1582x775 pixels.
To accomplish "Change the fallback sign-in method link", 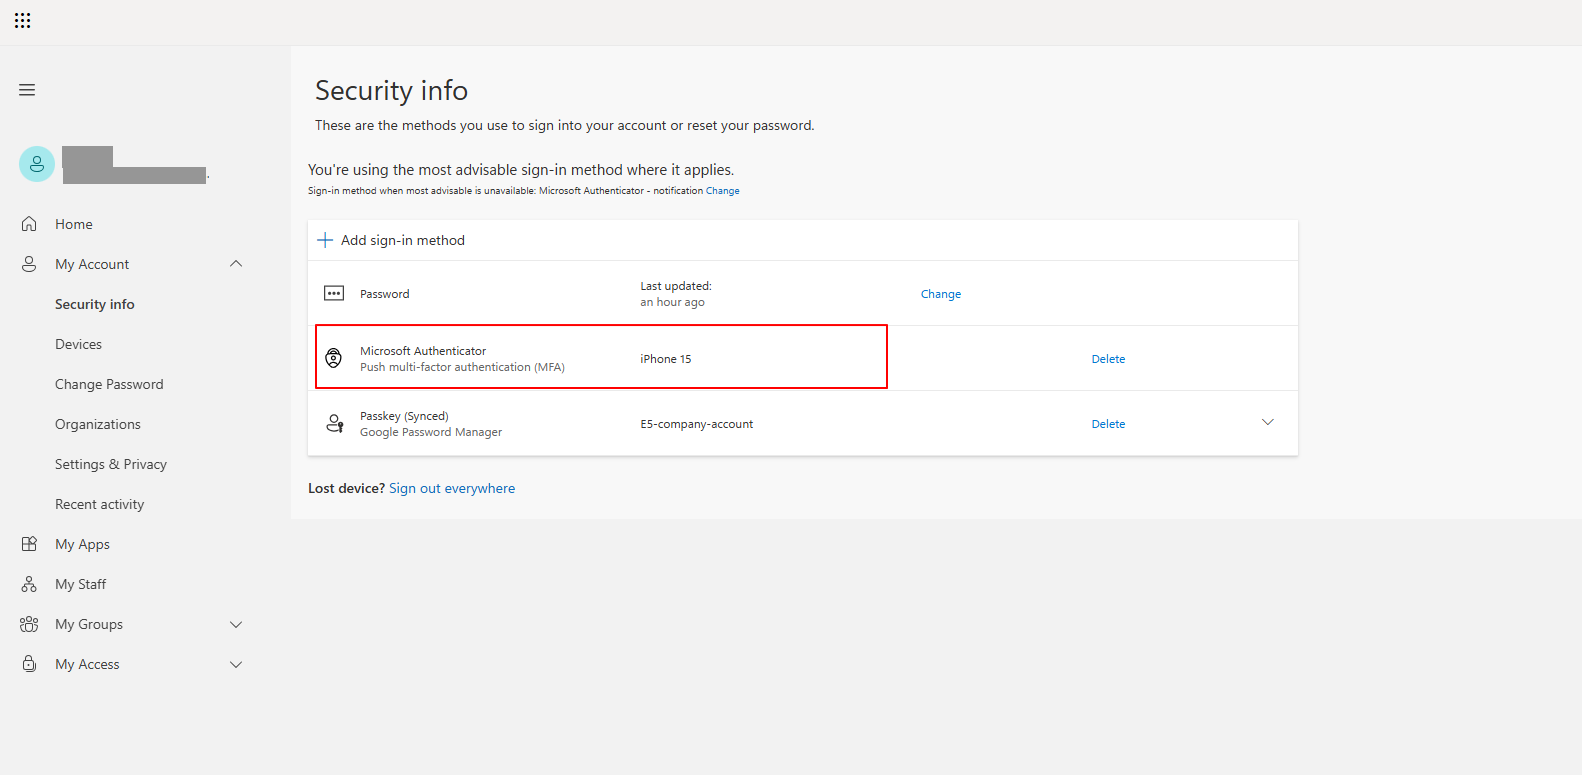I will pos(723,191).
